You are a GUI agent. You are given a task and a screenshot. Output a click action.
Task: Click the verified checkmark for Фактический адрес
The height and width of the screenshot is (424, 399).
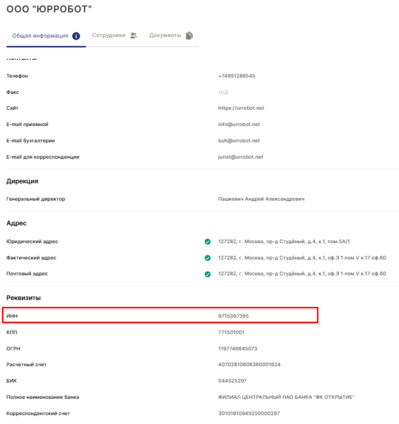[207, 258]
